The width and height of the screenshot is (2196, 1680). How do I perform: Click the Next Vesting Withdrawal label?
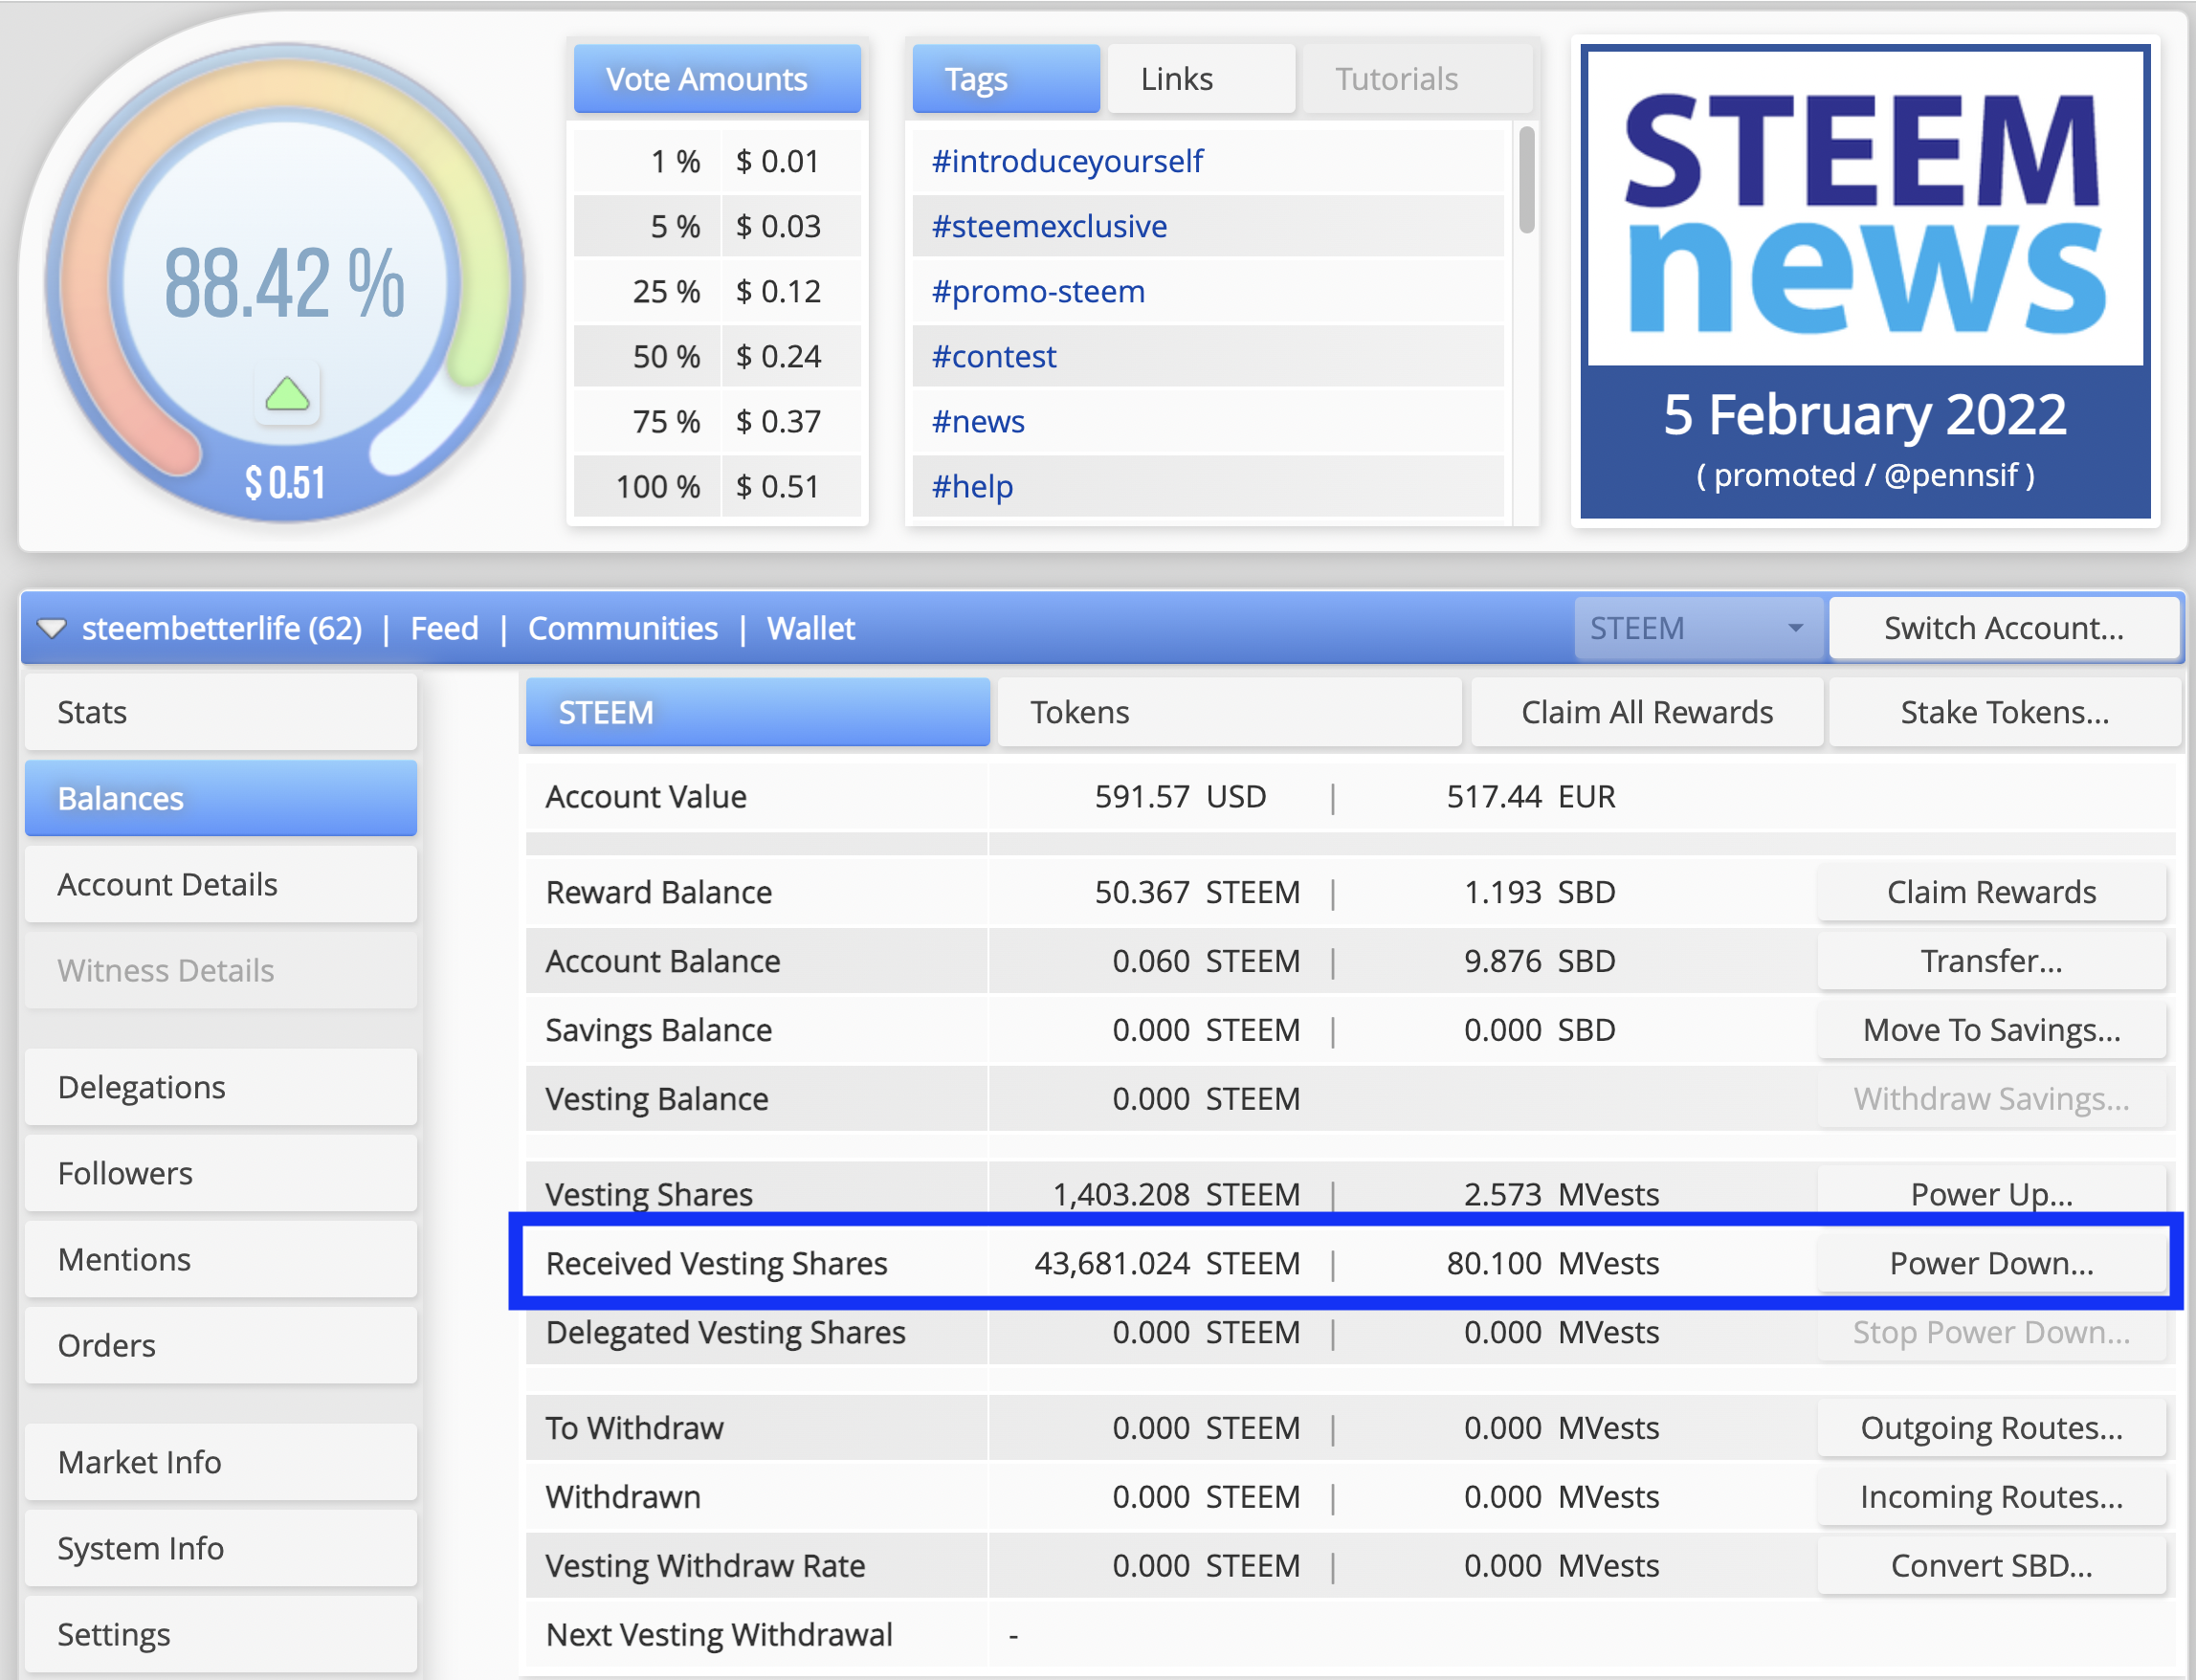(x=719, y=1634)
